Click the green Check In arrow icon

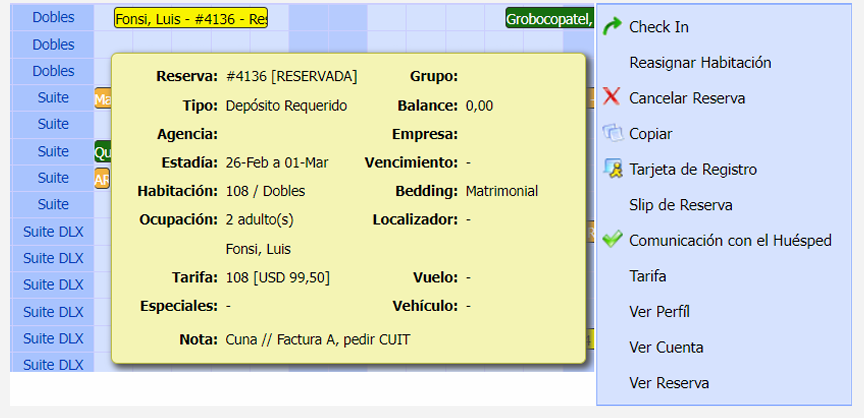point(612,27)
